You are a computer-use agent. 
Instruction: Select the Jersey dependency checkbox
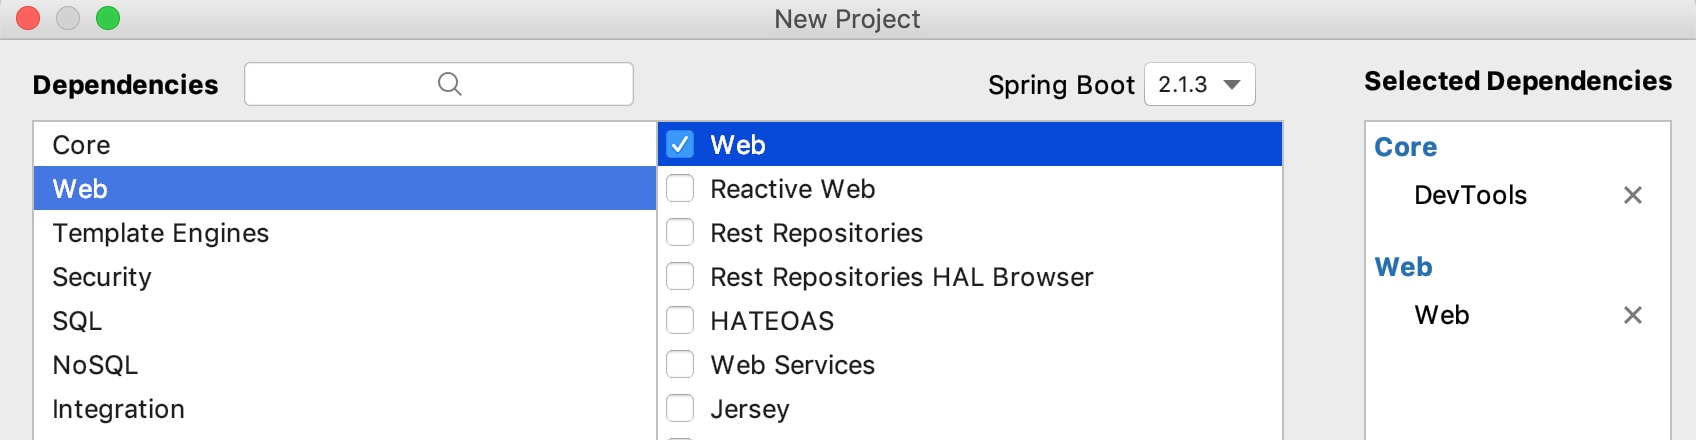tap(680, 409)
